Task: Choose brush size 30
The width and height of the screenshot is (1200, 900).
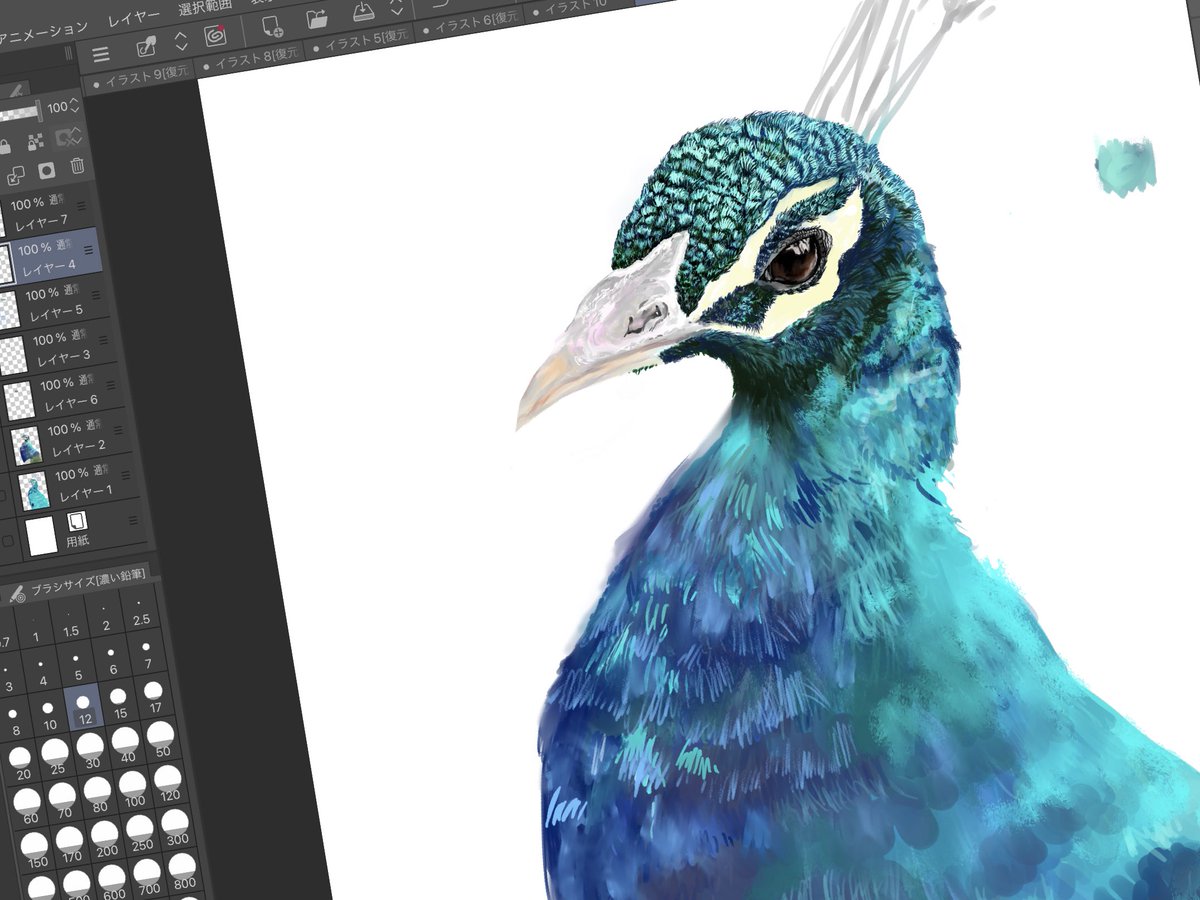Action: click(x=91, y=752)
